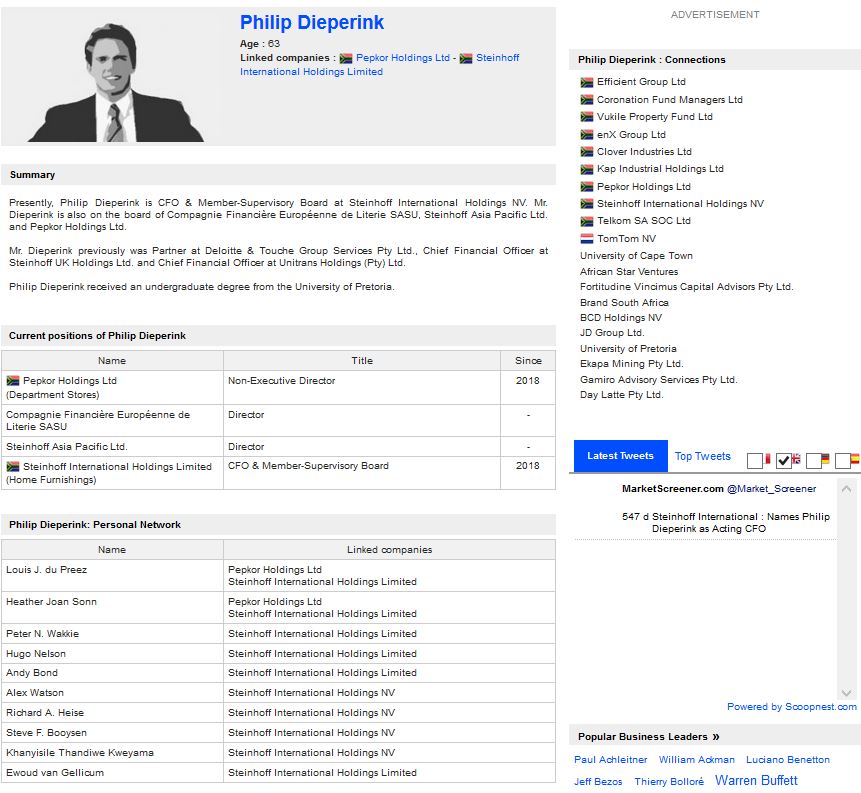861x793 pixels.
Task: Open William Ackman business leader link
Action: [x=696, y=760]
